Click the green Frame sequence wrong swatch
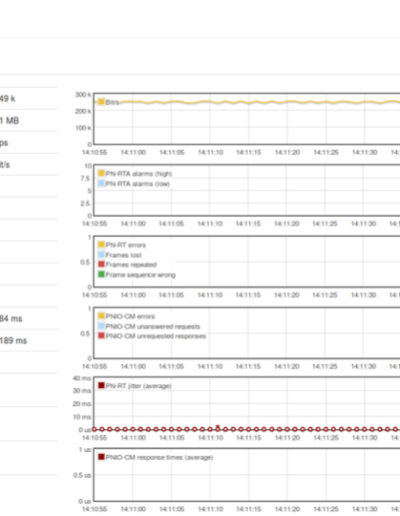This screenshot has width=400, height=516. pos(101,274)
